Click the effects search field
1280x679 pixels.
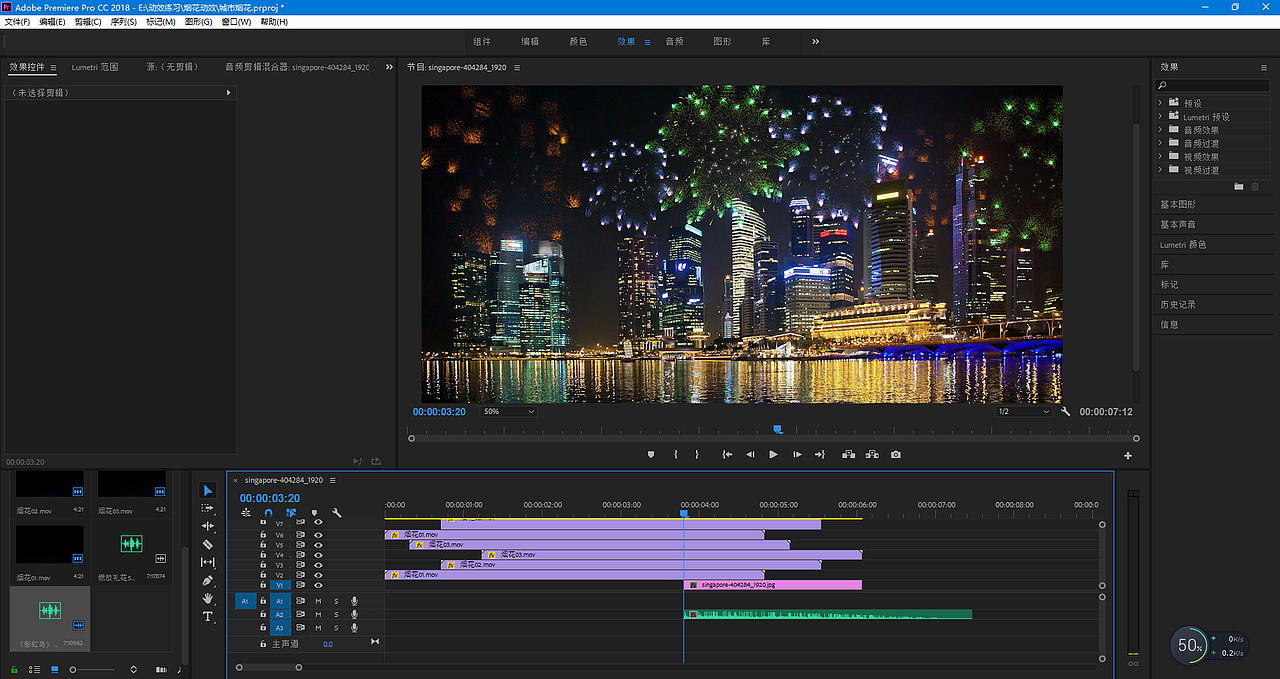(x=1211, y=85)
